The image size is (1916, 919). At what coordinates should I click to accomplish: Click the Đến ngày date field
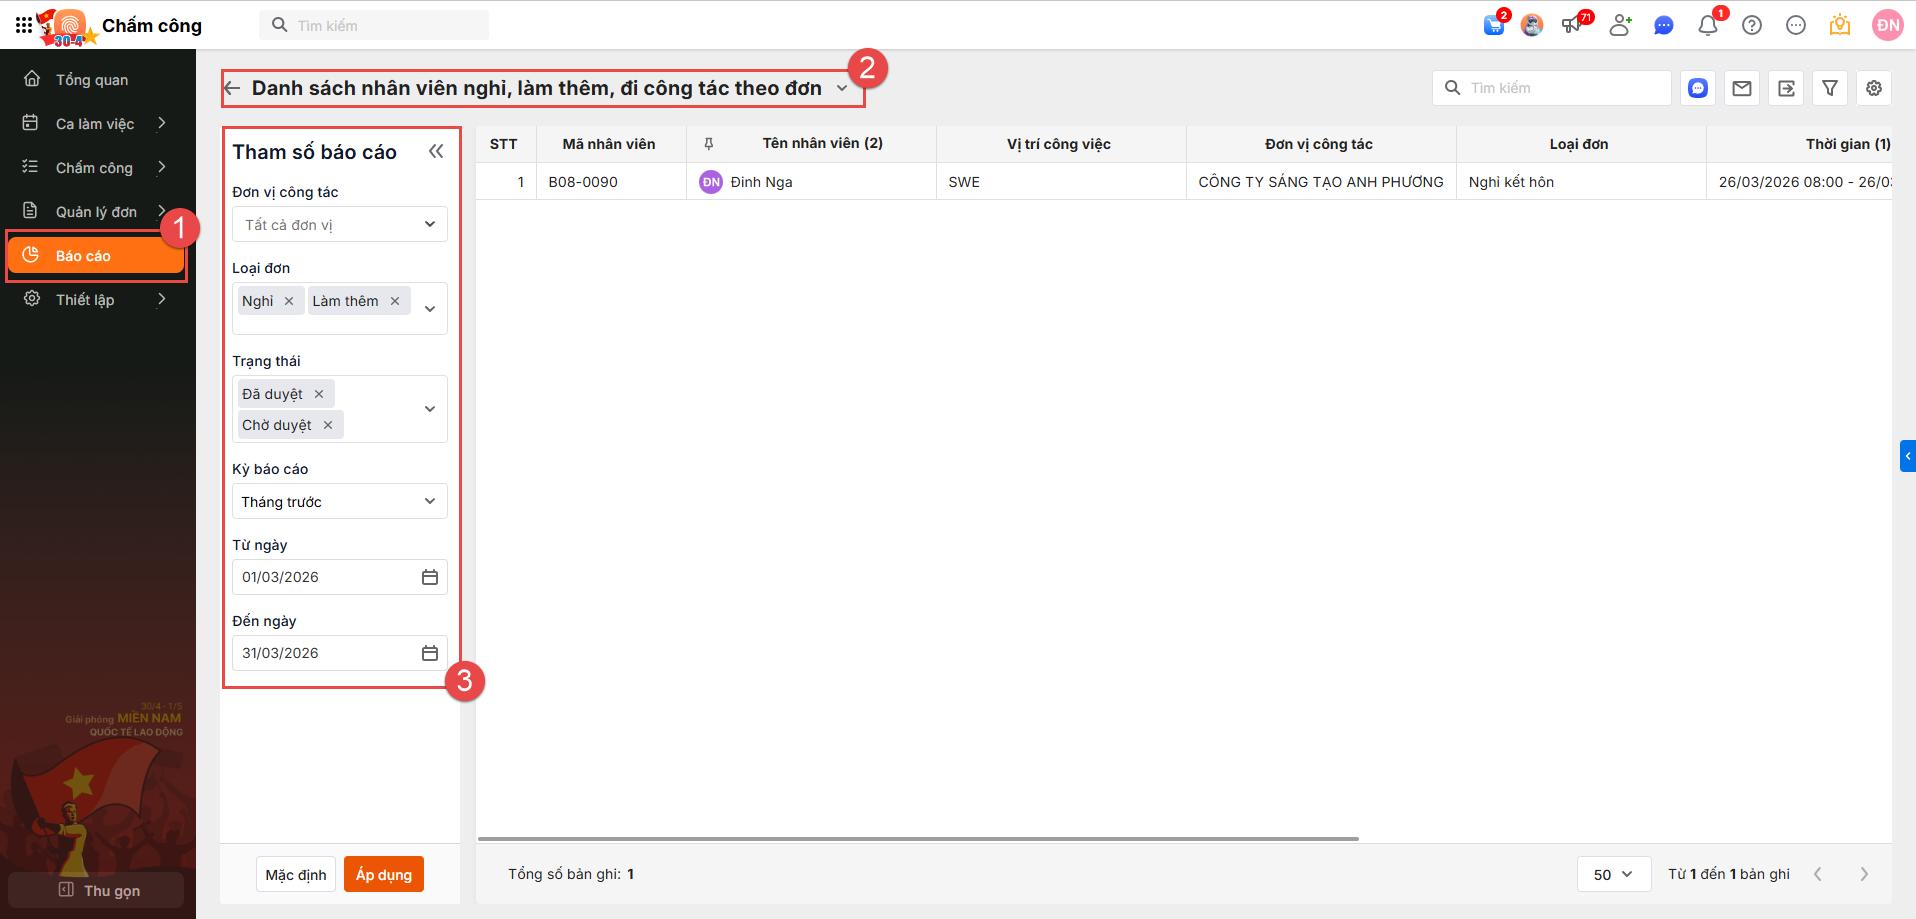tap(340, 653)
